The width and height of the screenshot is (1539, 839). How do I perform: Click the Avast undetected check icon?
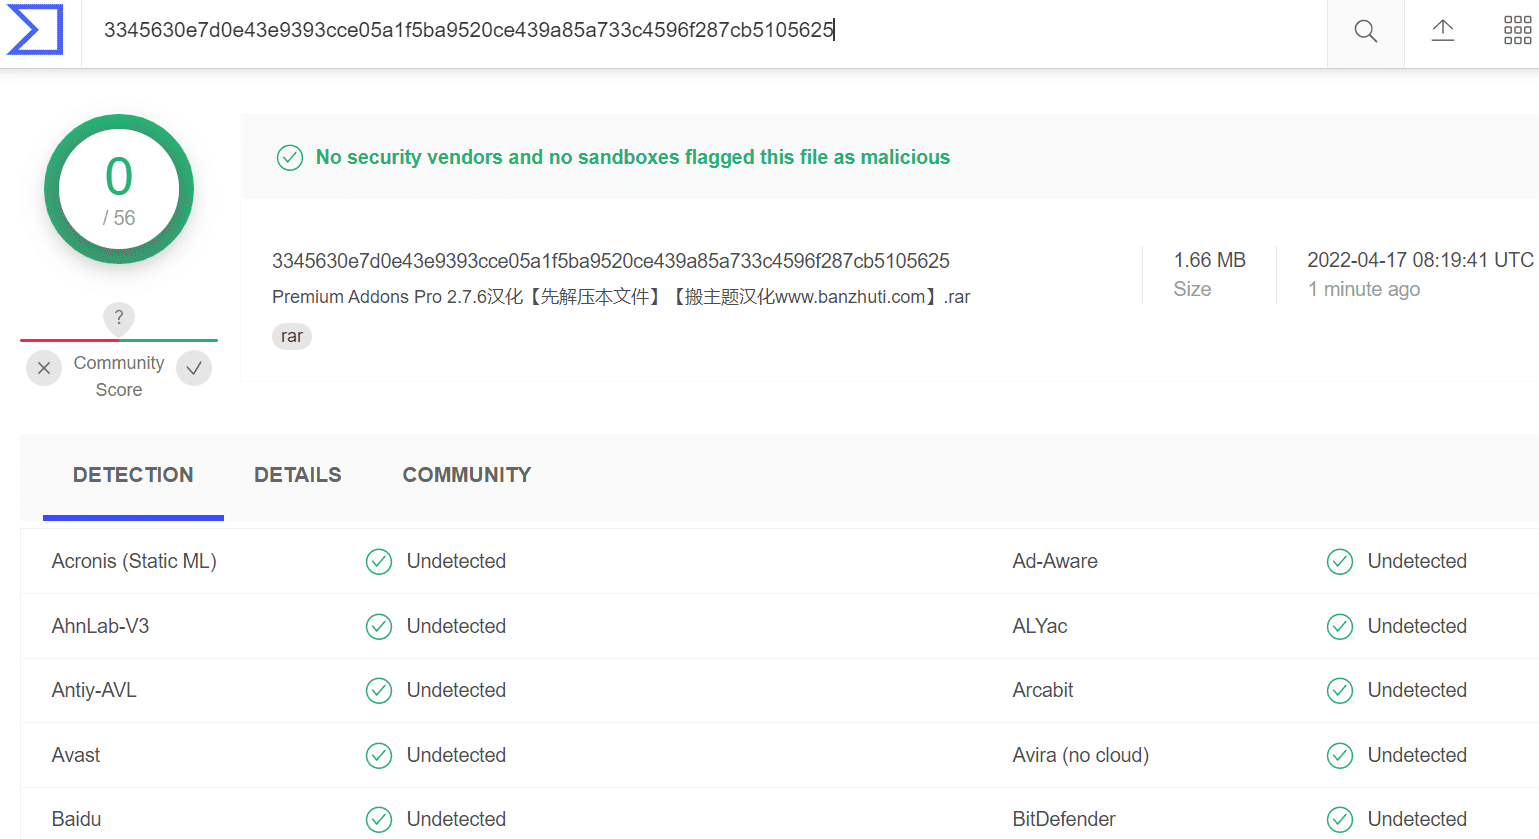point(379,756)
